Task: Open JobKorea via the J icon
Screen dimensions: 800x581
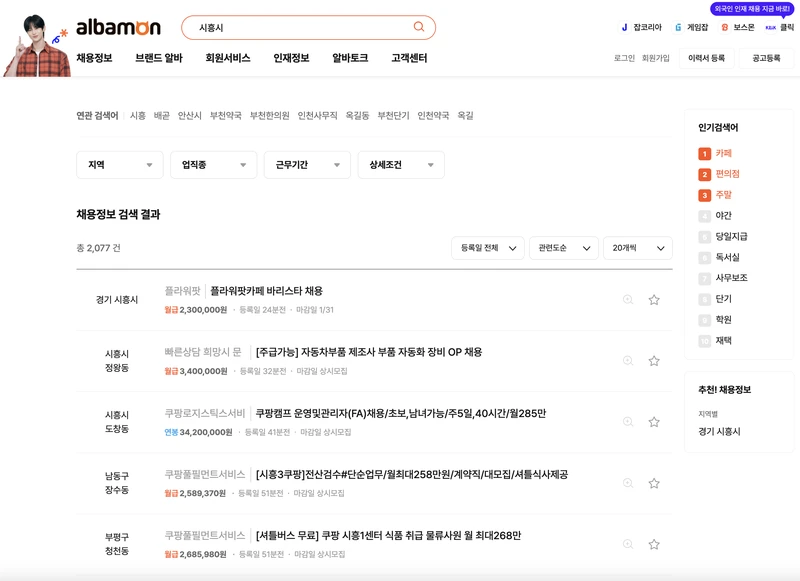Action: 624,26
